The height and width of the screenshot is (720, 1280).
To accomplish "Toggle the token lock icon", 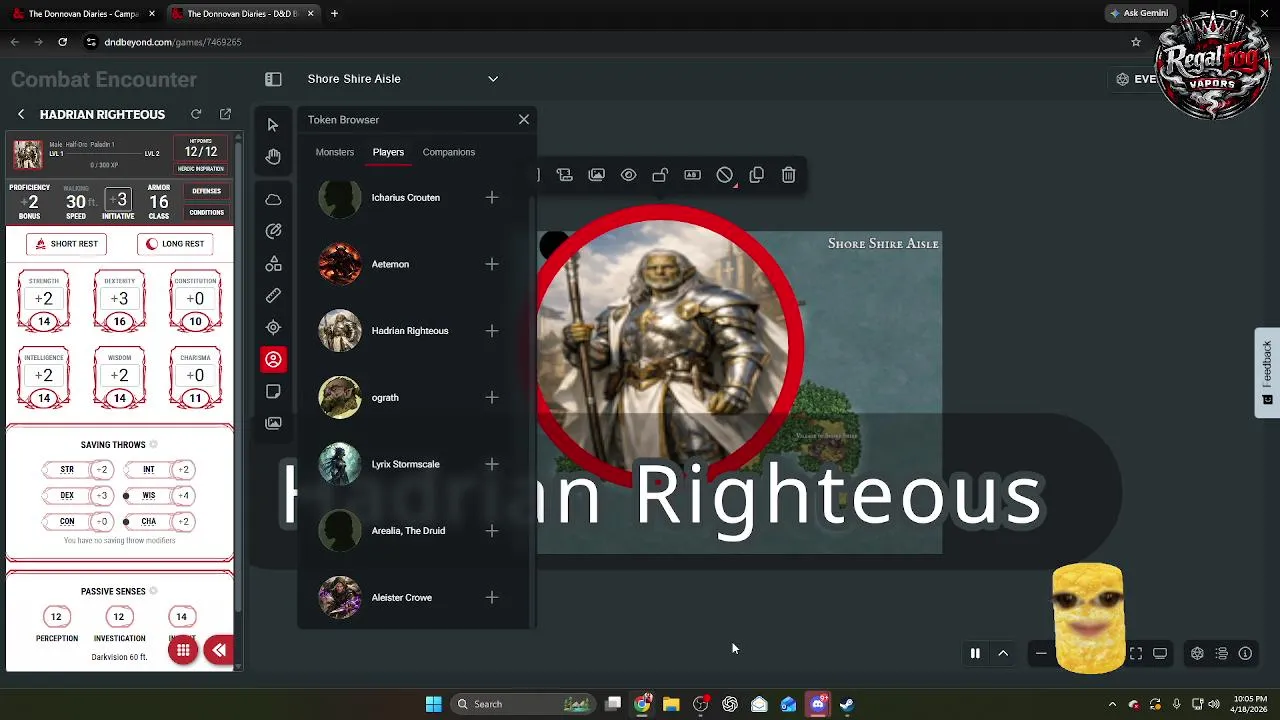I will click(x=660, y=175).
